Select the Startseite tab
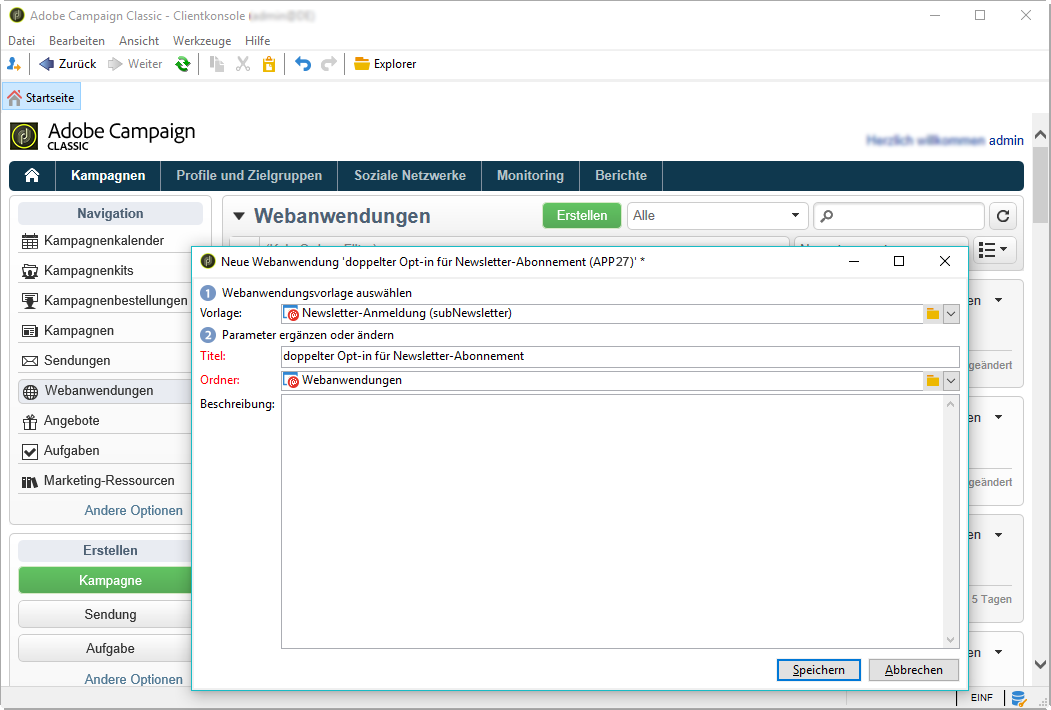The height and width of the screenshot is (710, 1051). [x=42, y=97]
